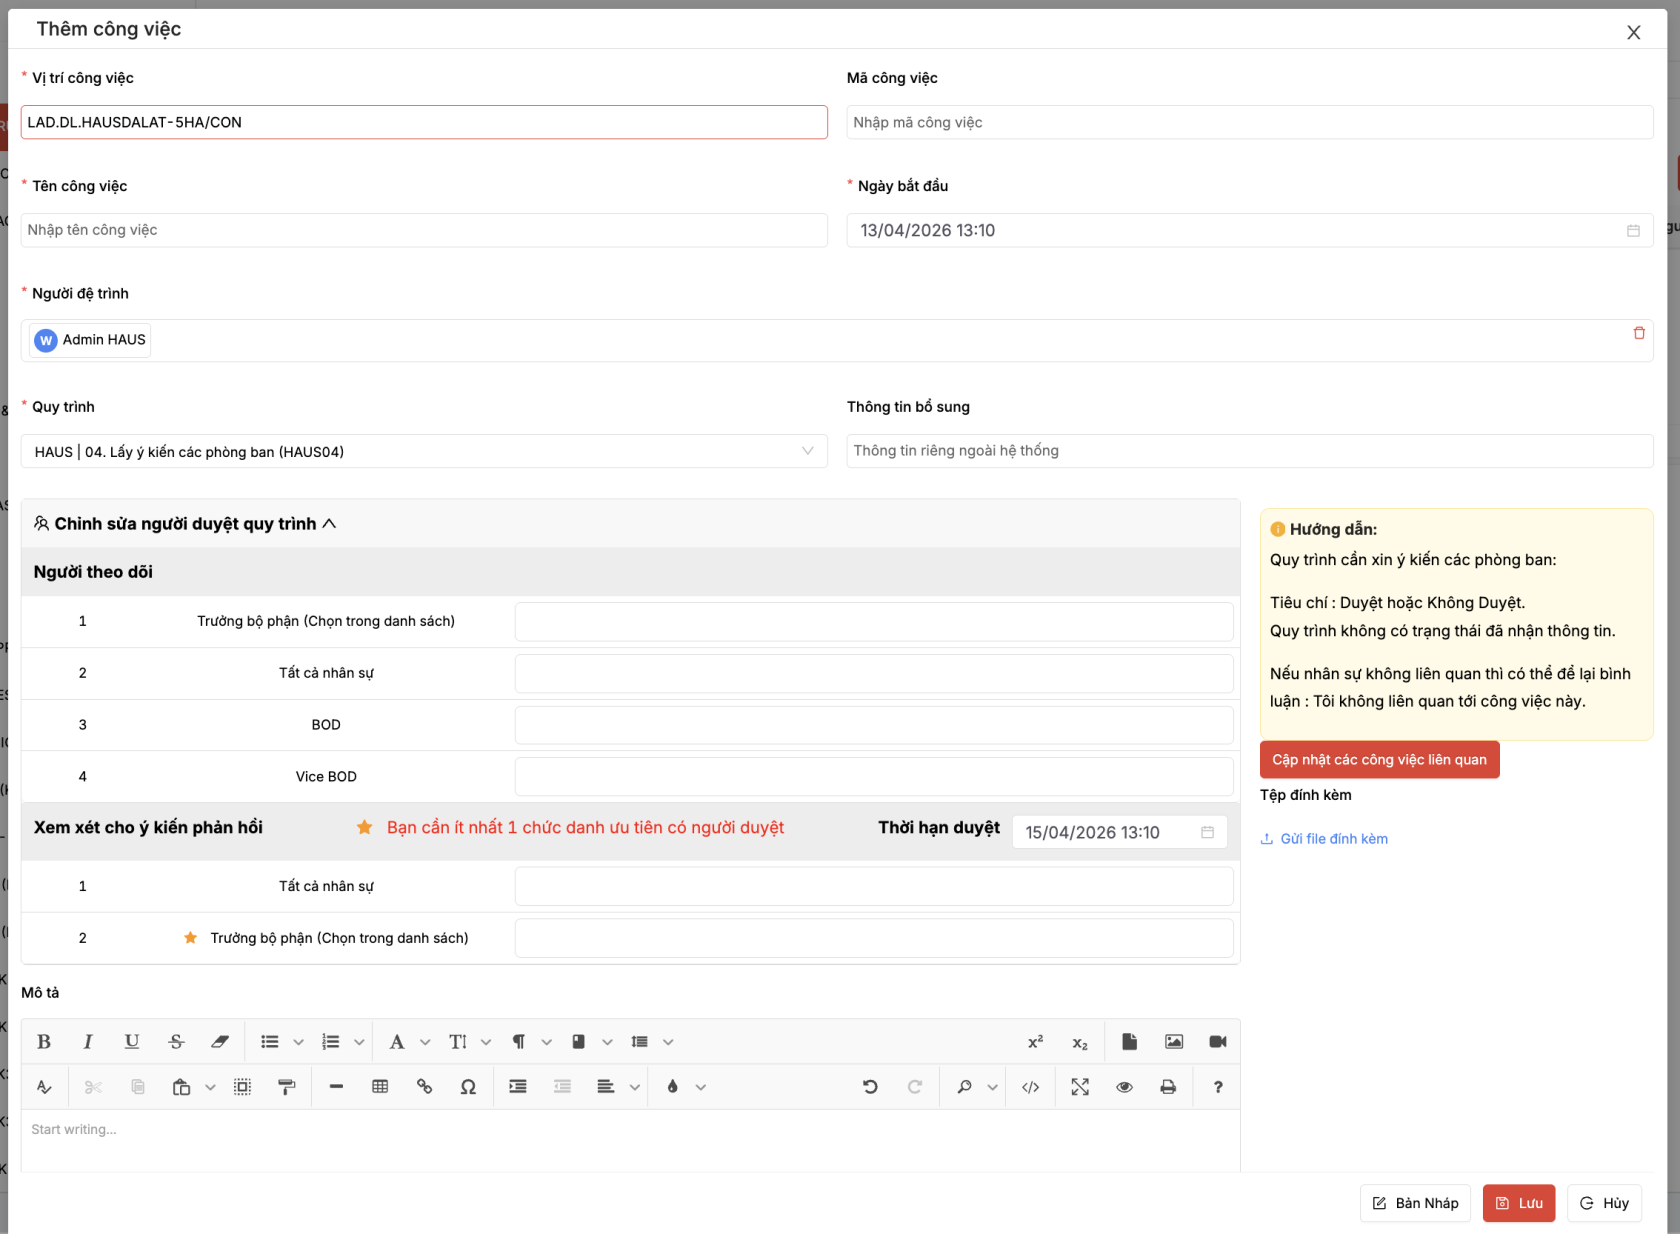Open the Thời hạn duyệt calendar picker
Viewport: 1680px width, 1234px height.
[1207, 831]
